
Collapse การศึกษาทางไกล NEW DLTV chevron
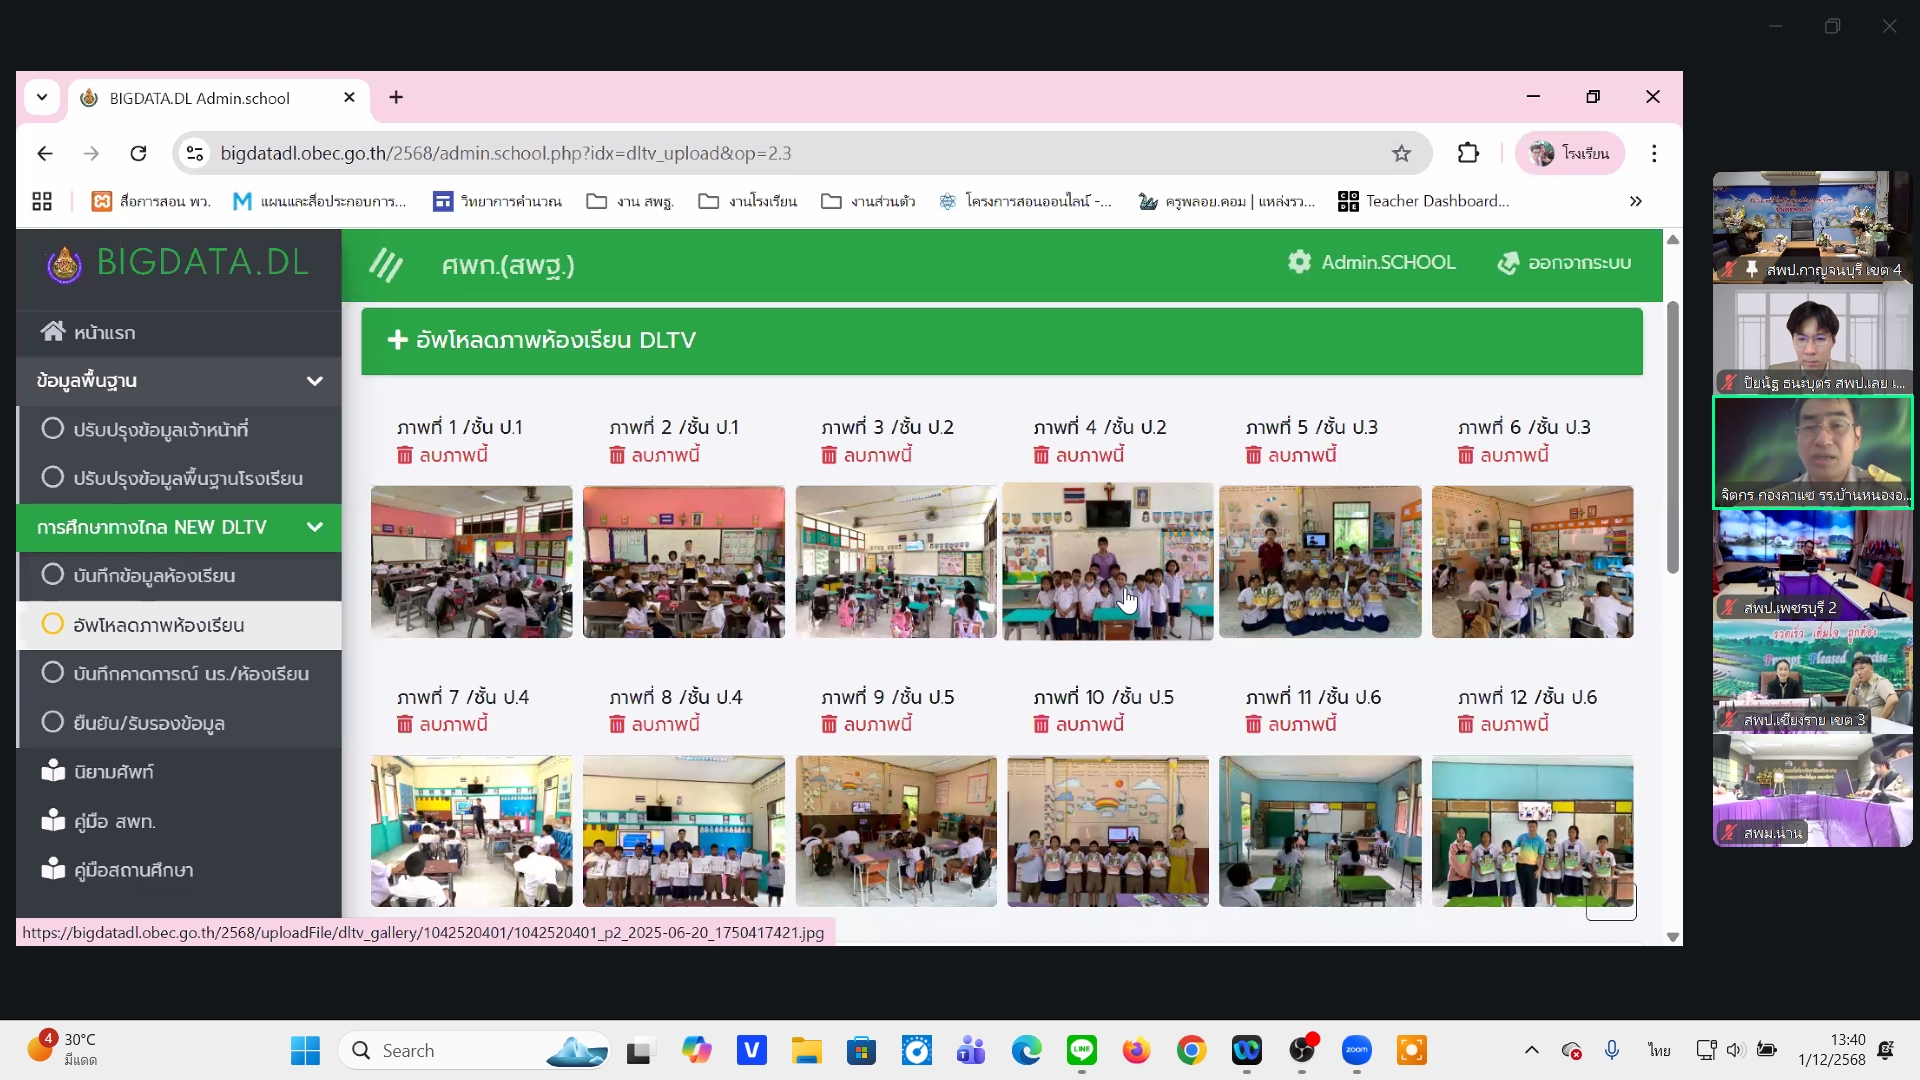[314, 527]
